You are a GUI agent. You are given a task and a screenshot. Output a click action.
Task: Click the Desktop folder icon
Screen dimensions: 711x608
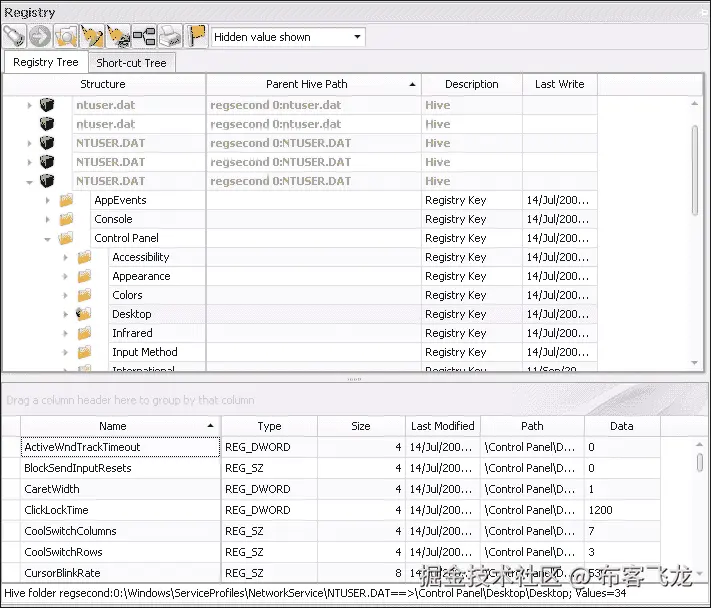pyautogui.click(x=84, y=314)
